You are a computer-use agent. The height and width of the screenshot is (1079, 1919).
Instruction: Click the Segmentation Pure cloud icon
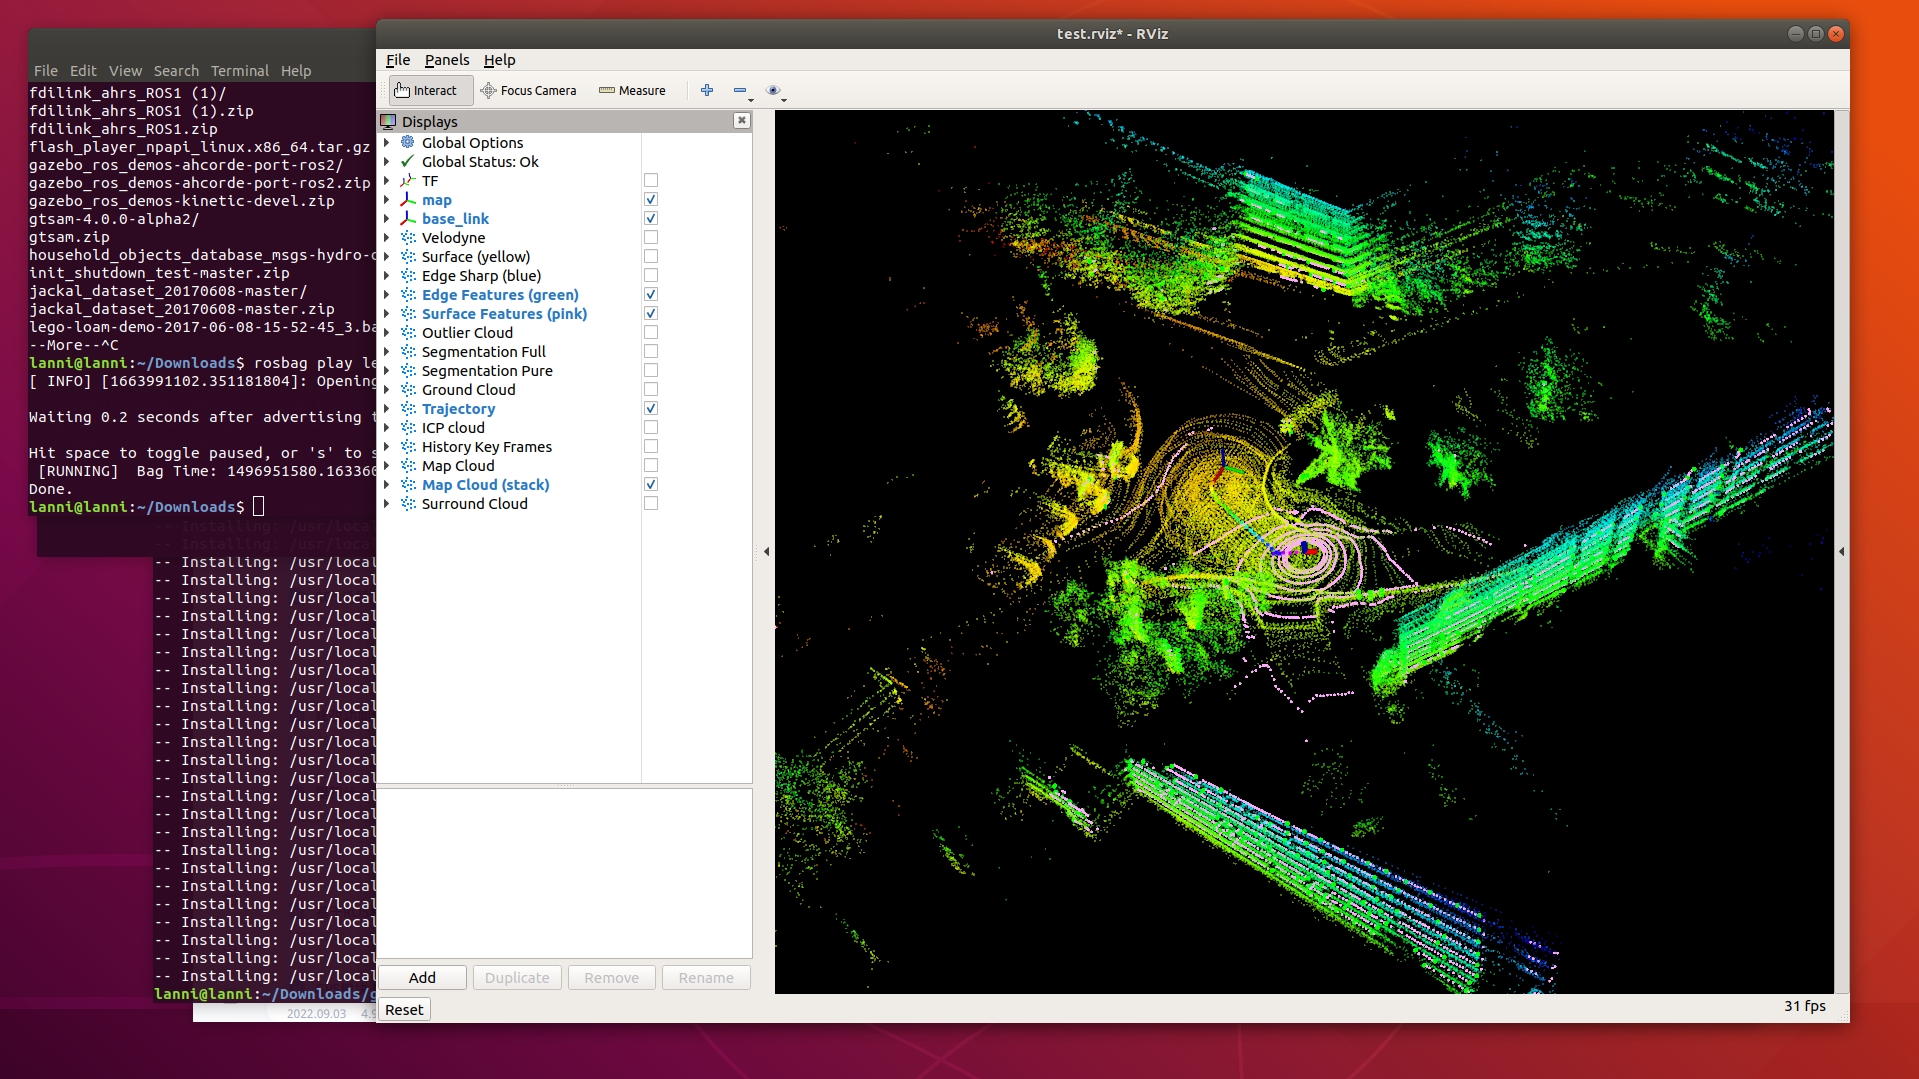[408, 370]
